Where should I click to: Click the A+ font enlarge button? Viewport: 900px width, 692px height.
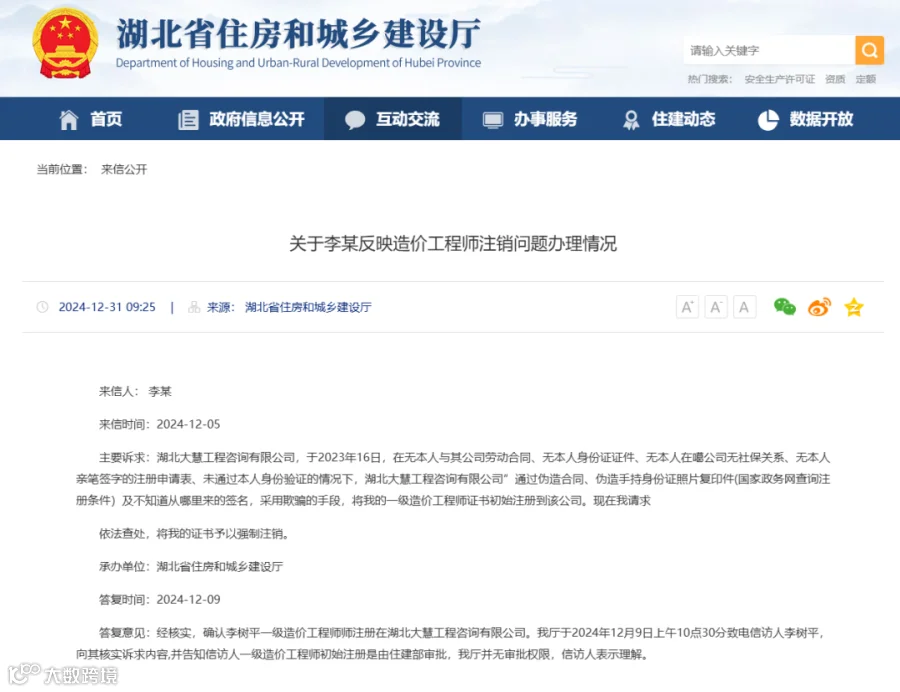[687, 307]
